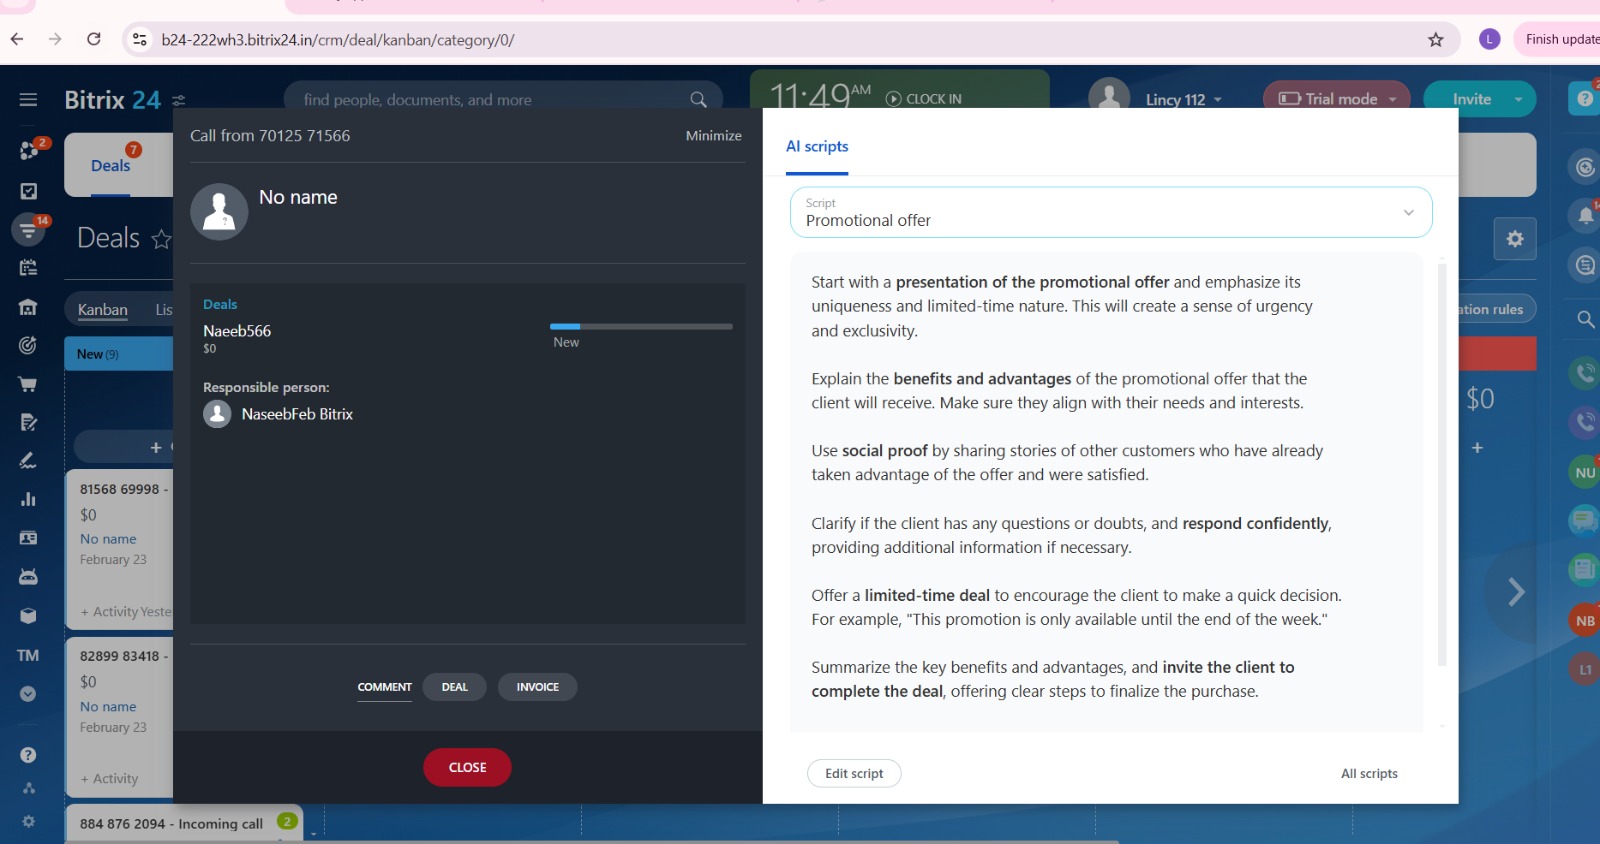The width and height of the screenshot is (1600, 844).
Task: Switch to the AI scripts tab
Action: (817, 147)
